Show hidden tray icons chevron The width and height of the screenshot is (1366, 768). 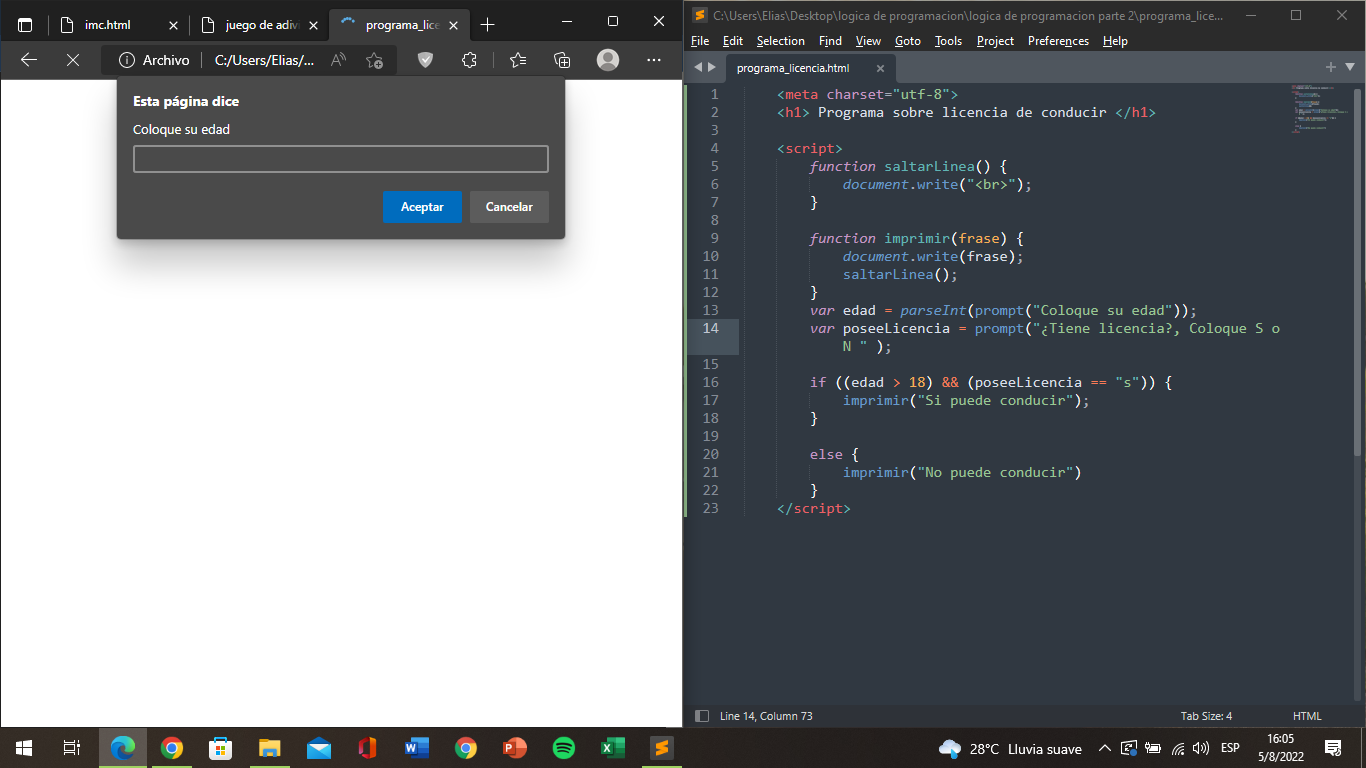point(1104,748)
